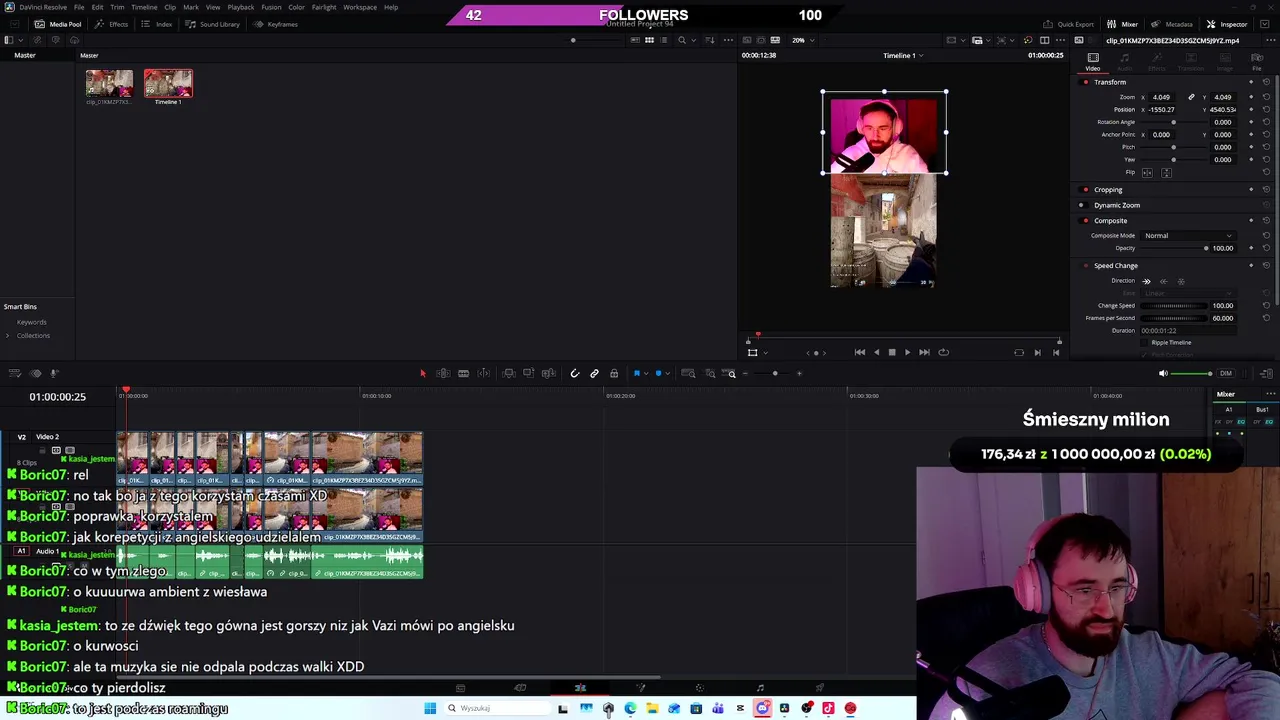
Task: Open the marker color dropdown arrow
Action: pyautogui.click(x=667, y=373)
